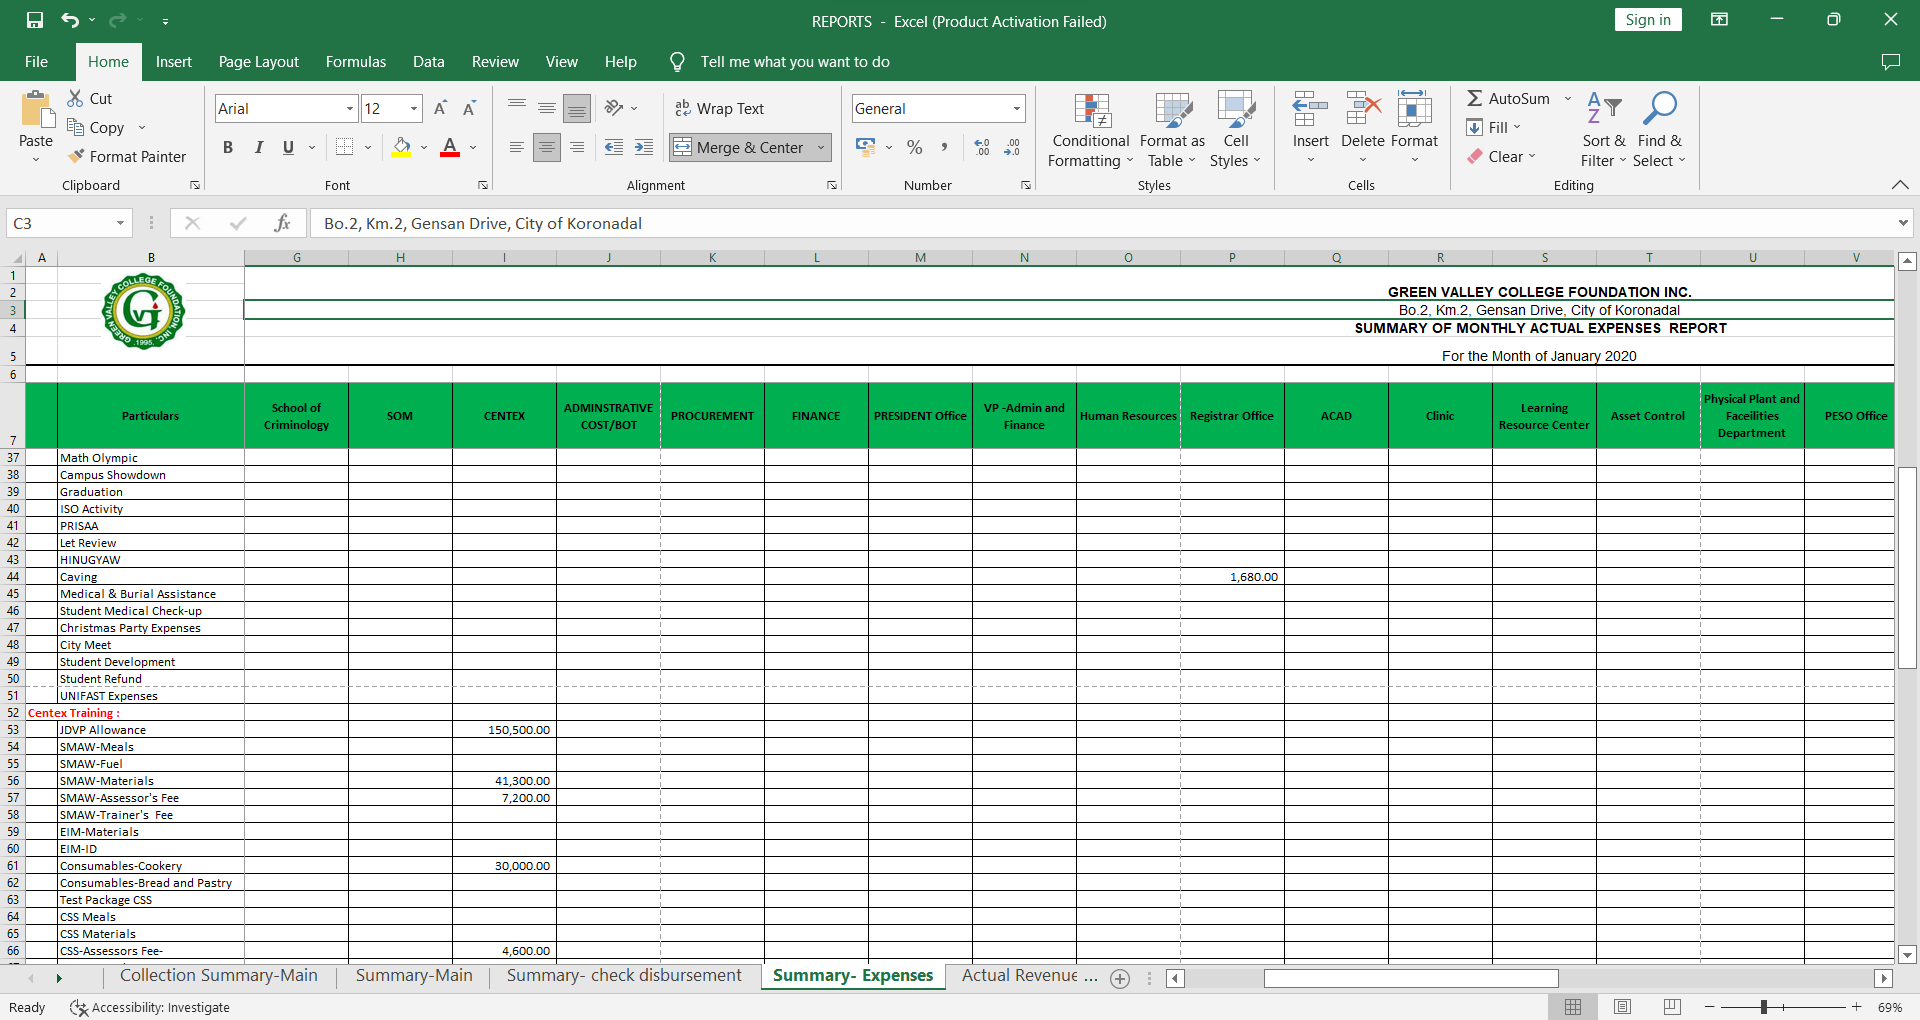
Task: Click the Paste clipboard icon
Action: 36,111
